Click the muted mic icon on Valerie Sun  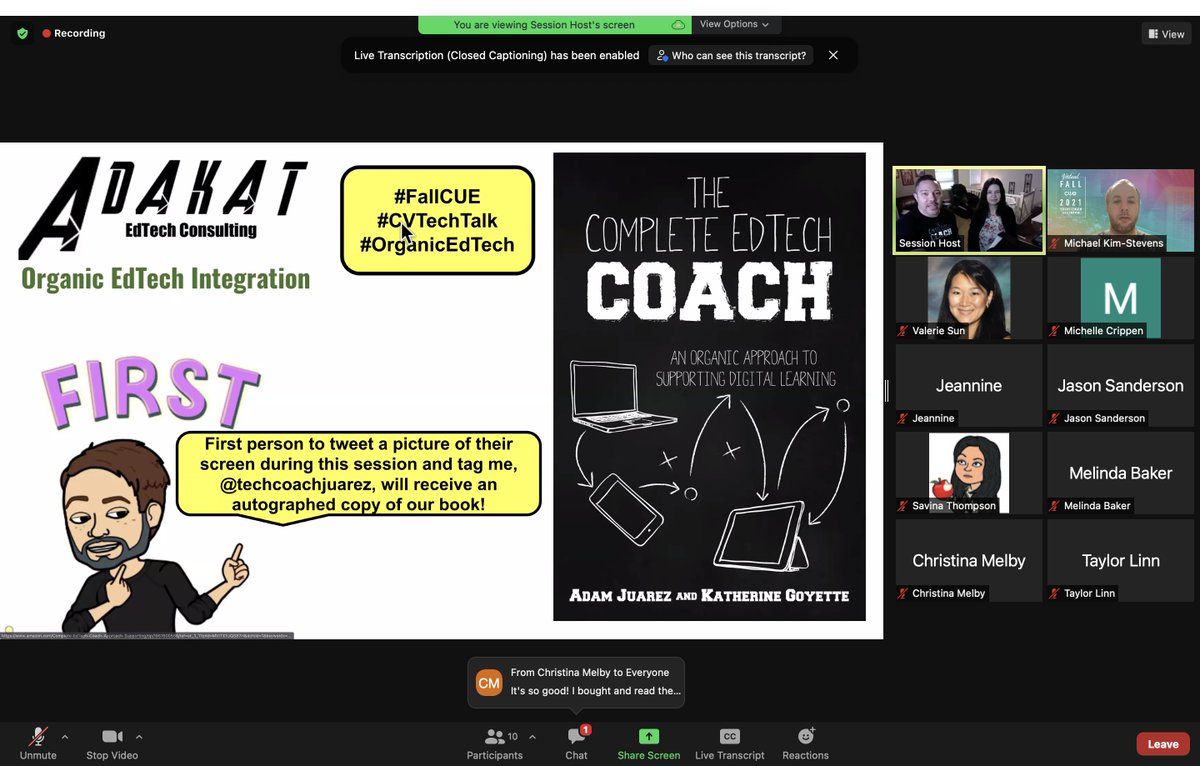click(904, 331)
